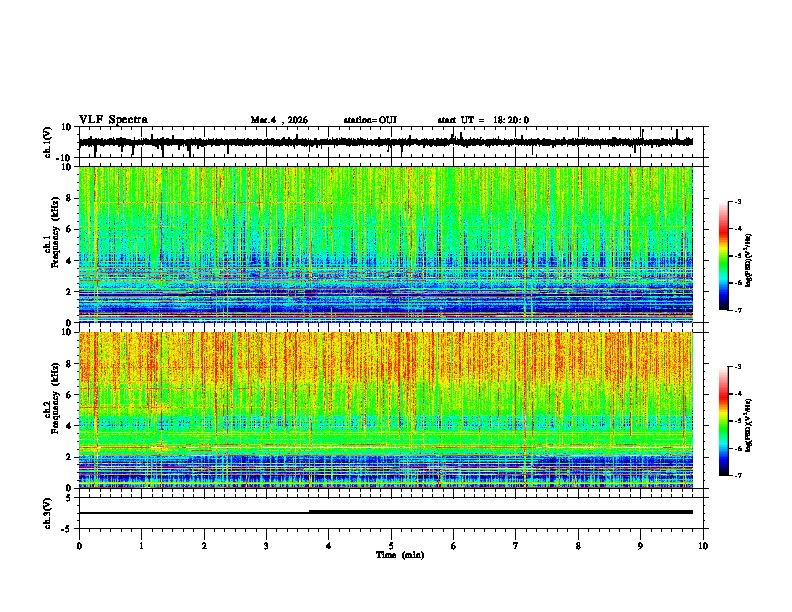The width and height of the screenshot is (792, 612).
Task: Click the ch.1 "Frequency (kHz)" axis label
Action: click(x=55, y=233)
